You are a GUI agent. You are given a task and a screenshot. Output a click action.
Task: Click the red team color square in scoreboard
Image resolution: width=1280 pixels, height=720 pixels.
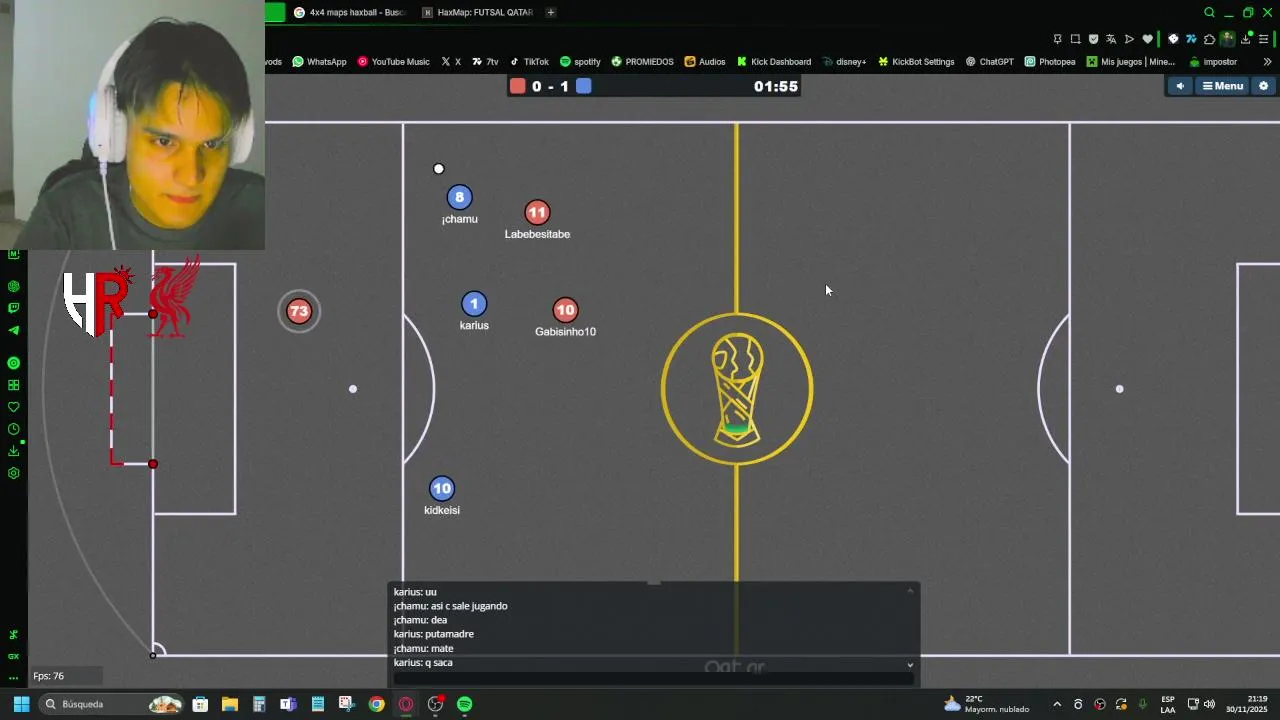(517, 86)
